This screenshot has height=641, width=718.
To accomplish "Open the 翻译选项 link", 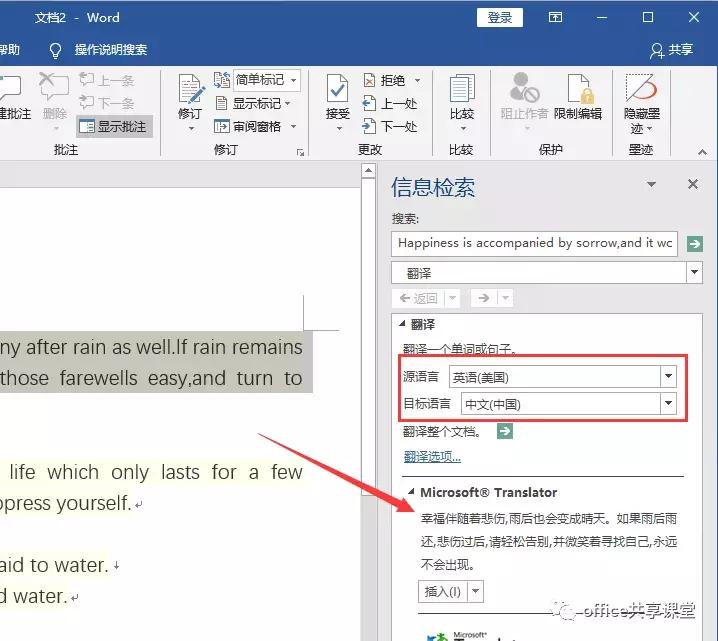I will tap(432, 456).
